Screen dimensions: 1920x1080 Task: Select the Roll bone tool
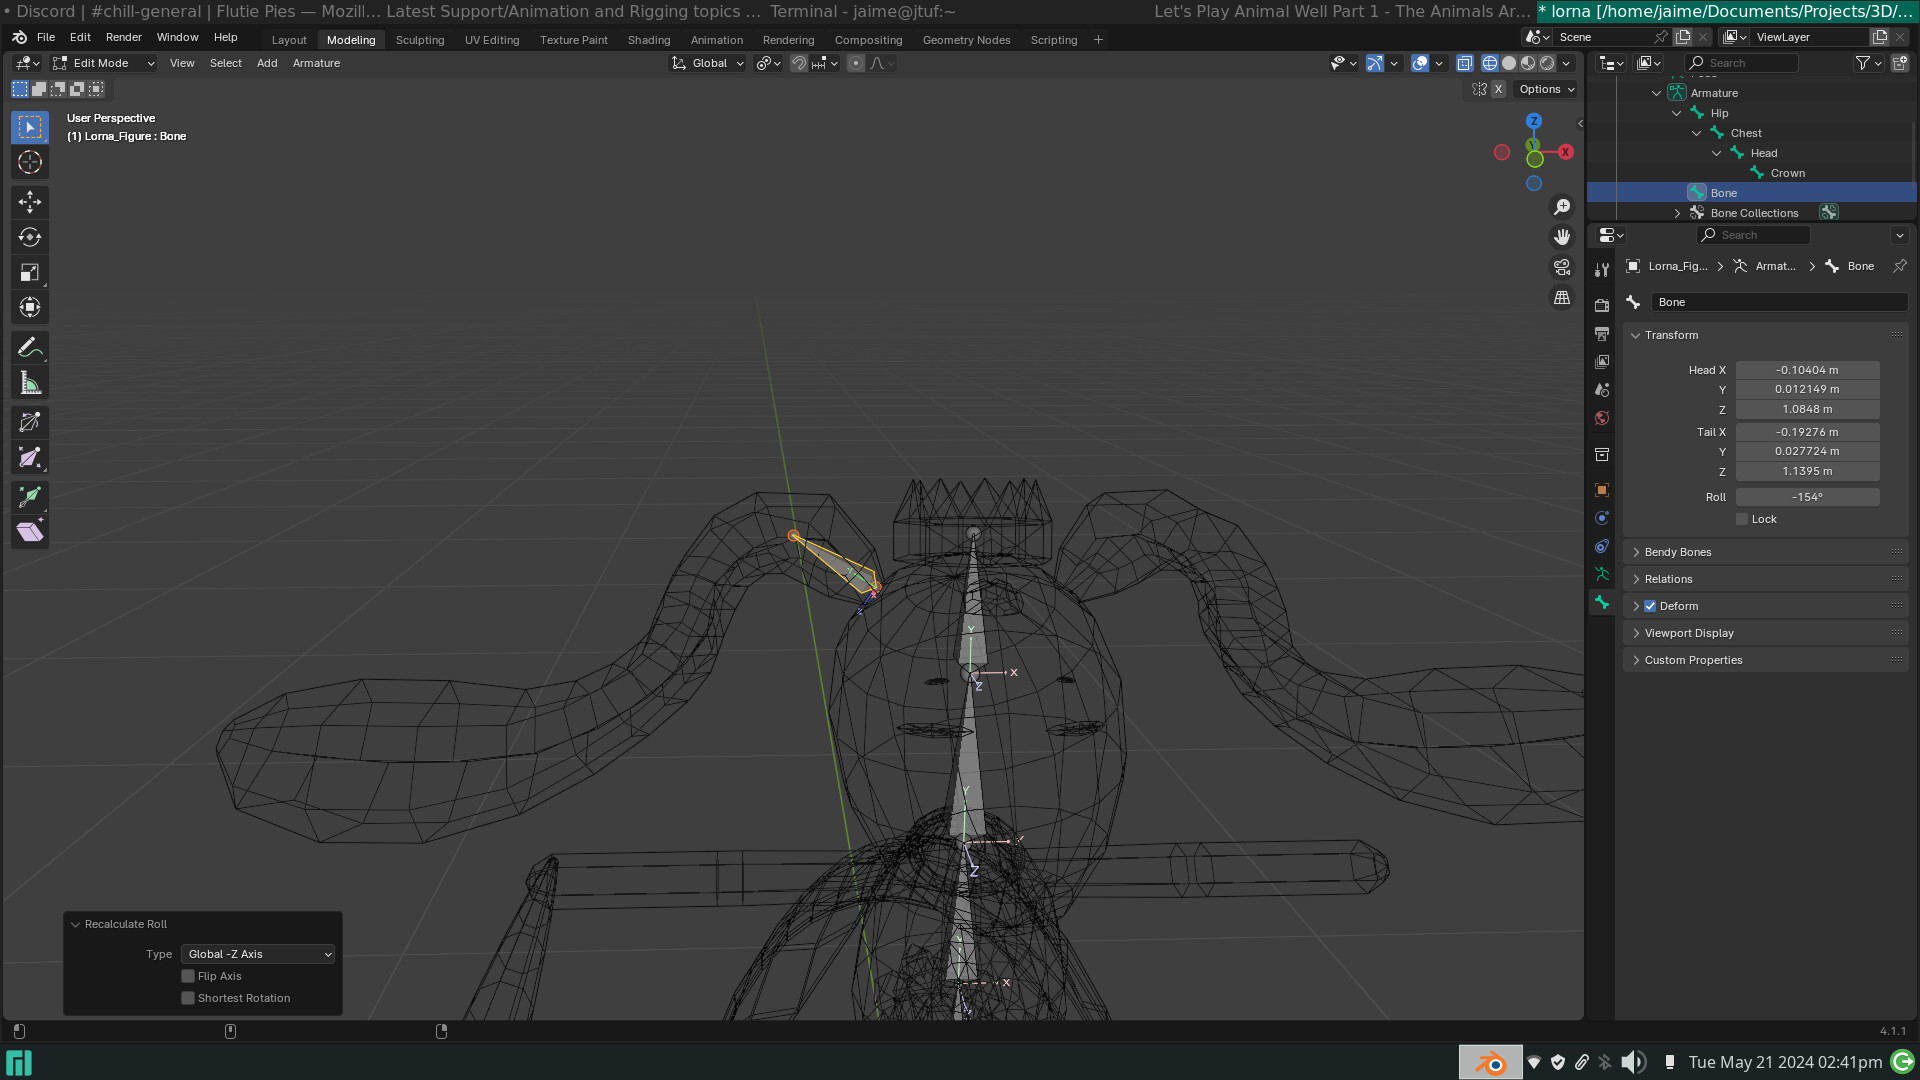pyautogui.click(x=30, y=422)
